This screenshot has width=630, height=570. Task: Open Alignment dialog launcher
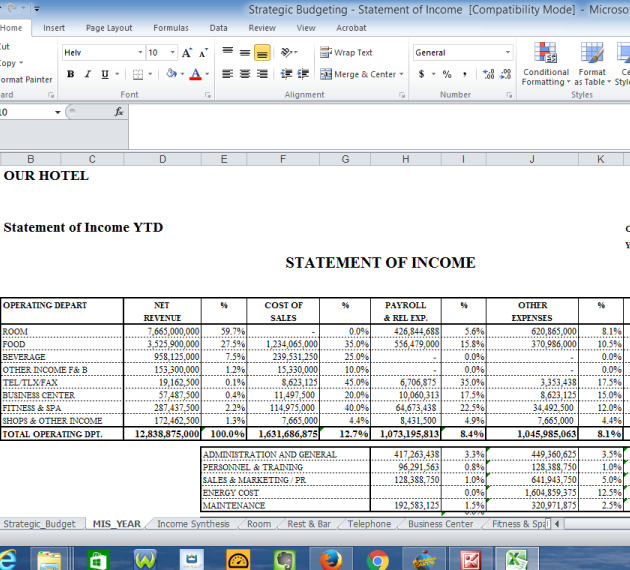(402, 95)
